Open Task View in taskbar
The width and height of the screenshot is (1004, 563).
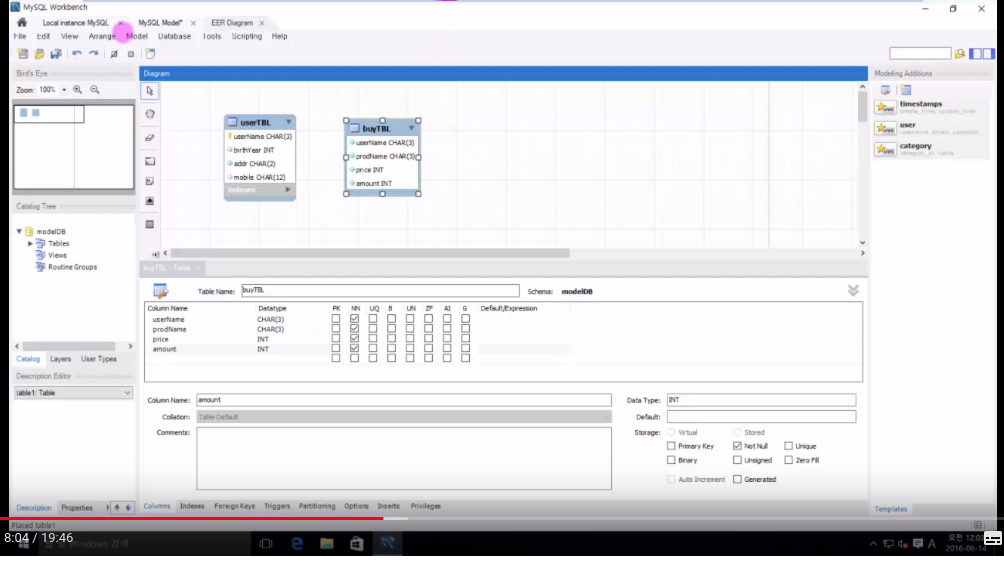click(x=266, y=544)
